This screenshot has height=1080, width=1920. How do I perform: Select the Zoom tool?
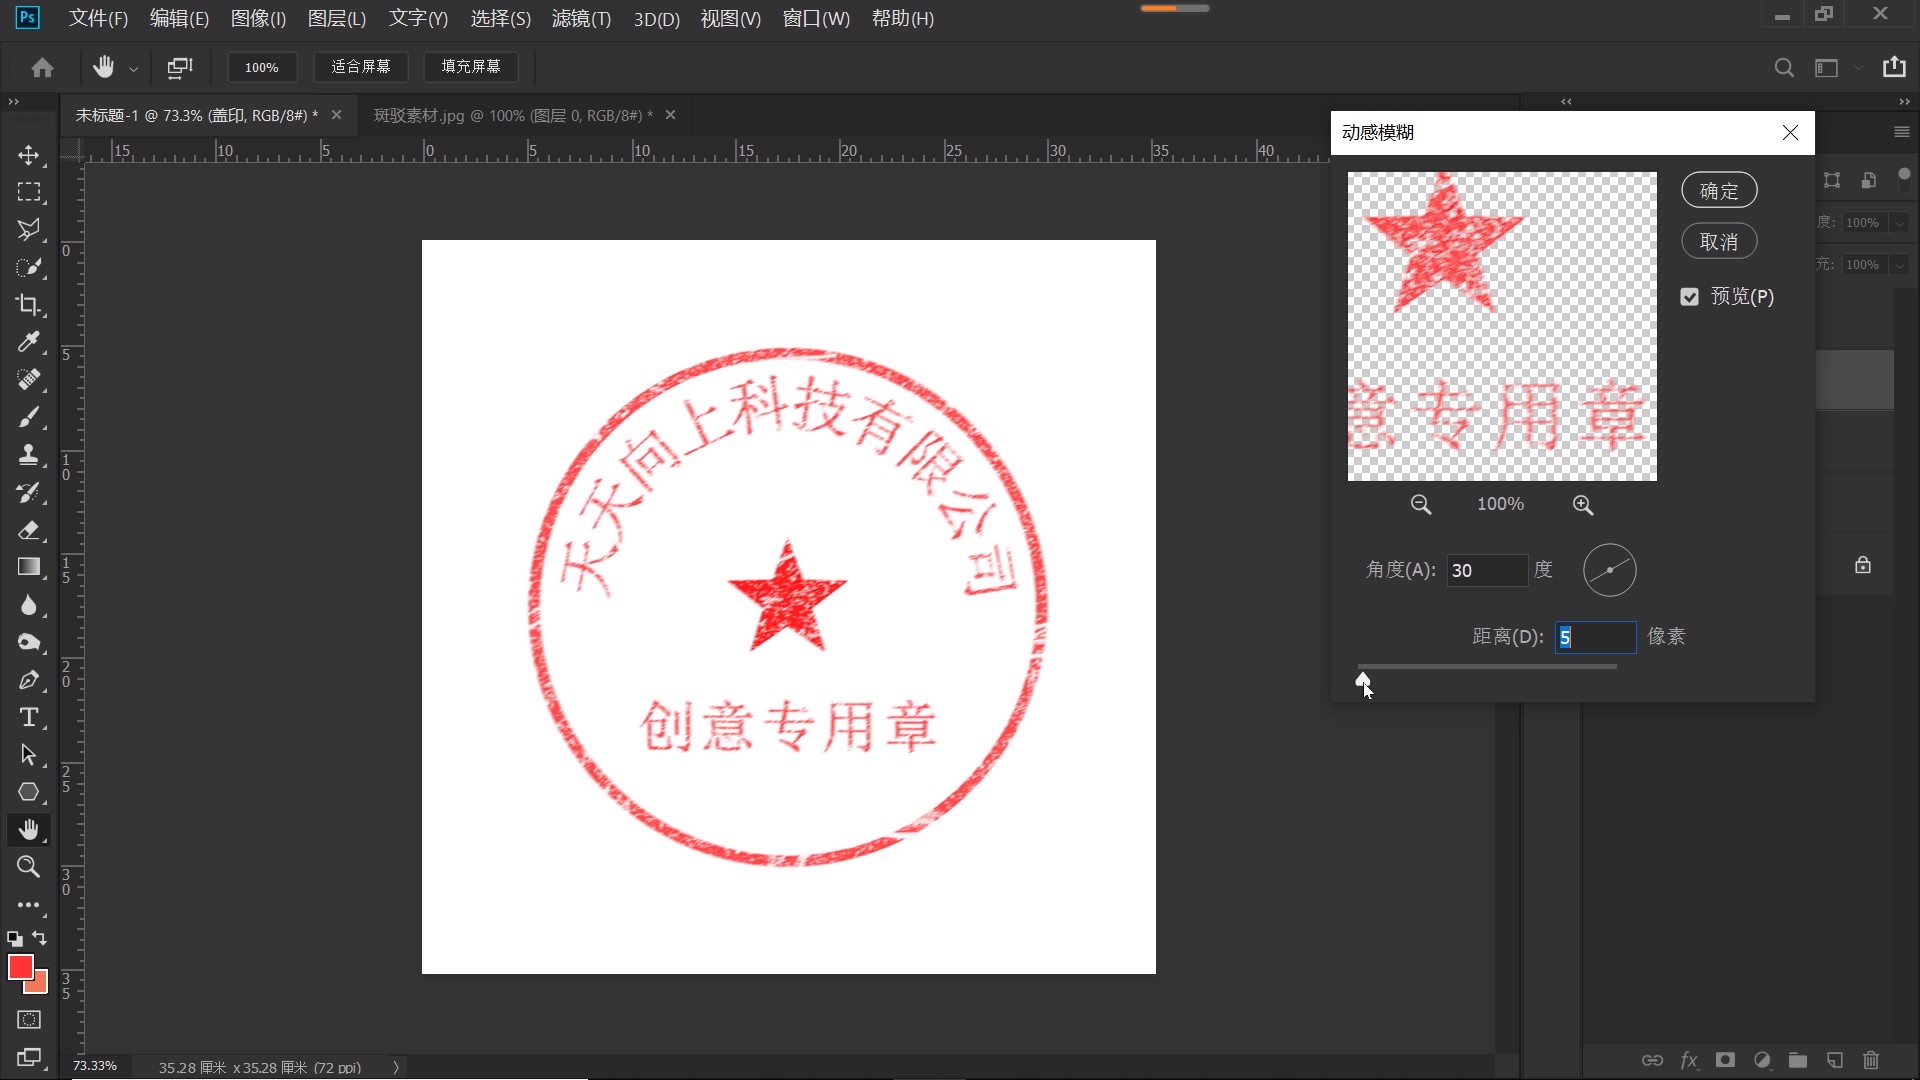[x=28, y=867]
